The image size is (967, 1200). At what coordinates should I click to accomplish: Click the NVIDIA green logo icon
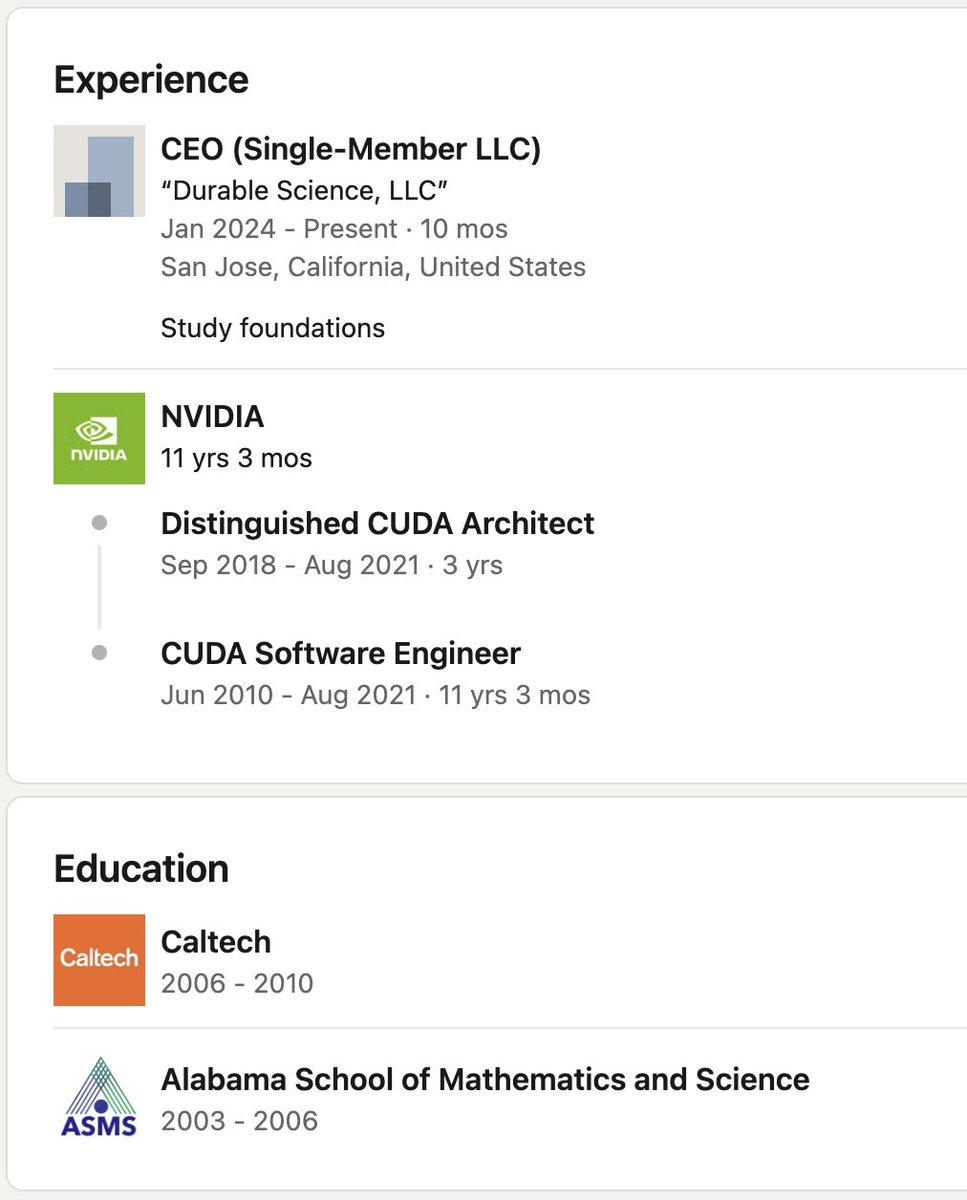click(99, 438)
